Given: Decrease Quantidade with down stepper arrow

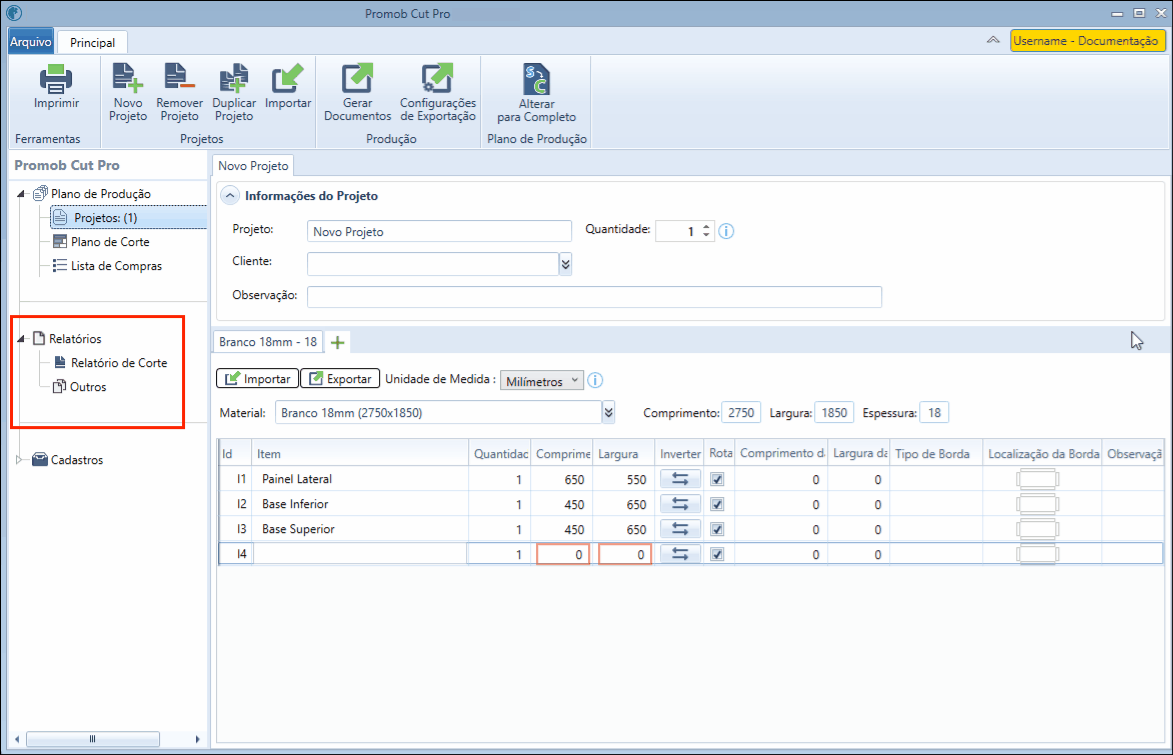Looking at the screenshot, I should pos(706,236).
